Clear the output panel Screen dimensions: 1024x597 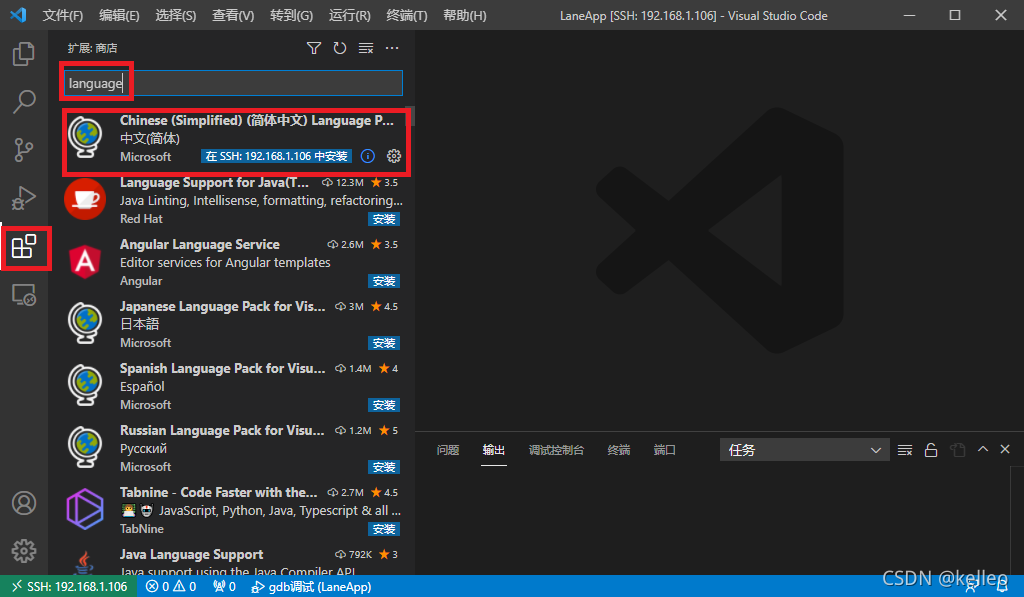point(904,450)
